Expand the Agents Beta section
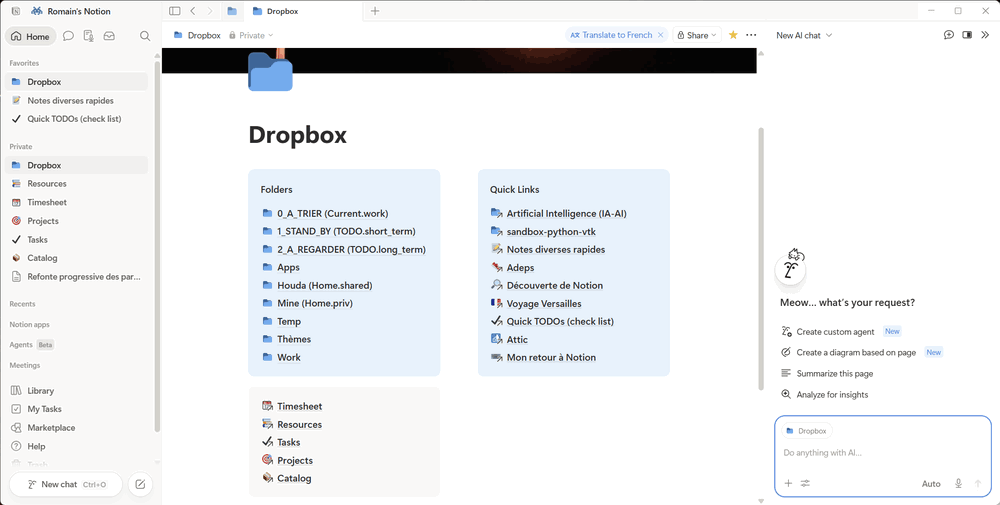The height and width of the screenshot is (505, 1000). click(x=31, y=345)
